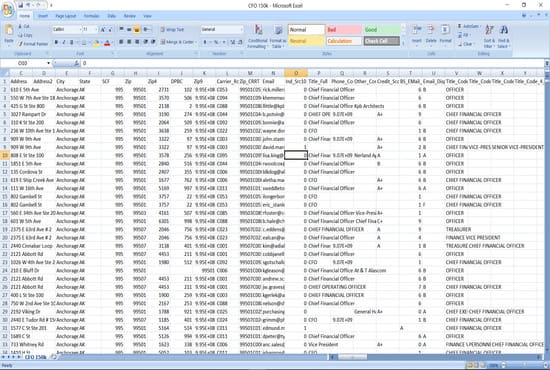The image size is (550, 370).
Task: Click the Decrease Decimal icon
Action: coord(240,42)
